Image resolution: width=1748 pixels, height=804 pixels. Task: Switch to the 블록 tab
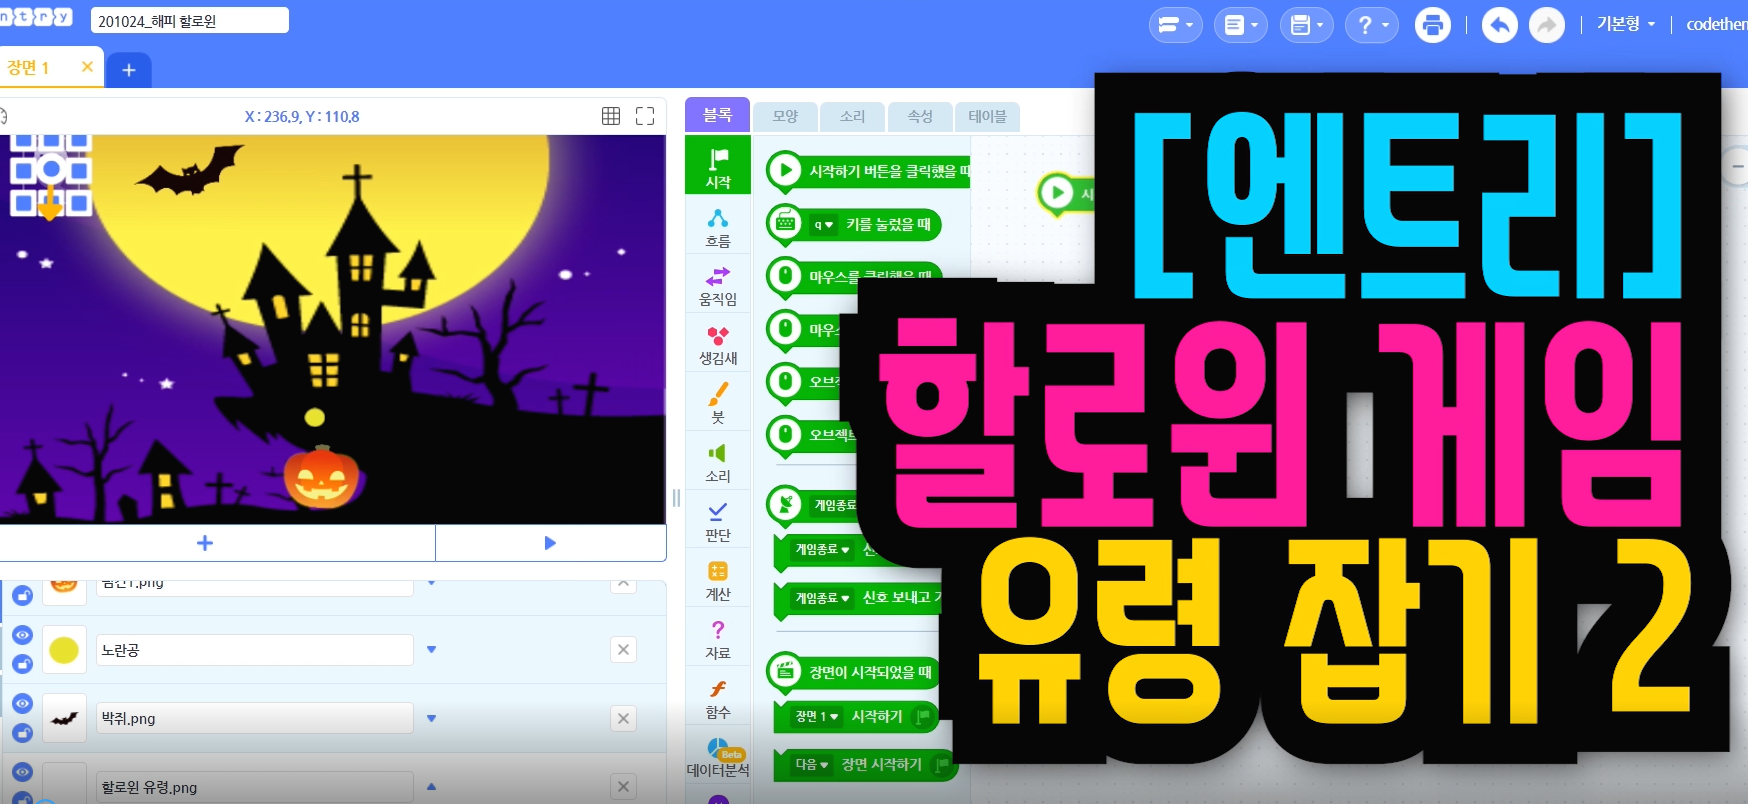click(x=717, y=115)
